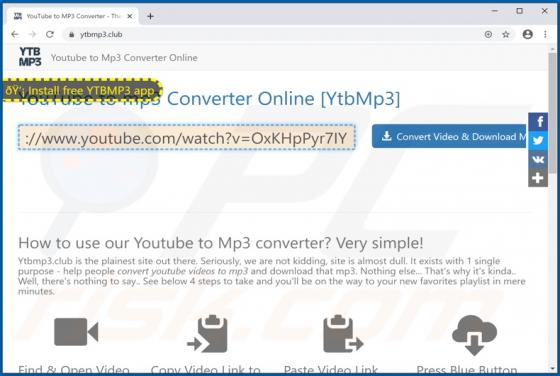Click the browser forward arrow

32,34
